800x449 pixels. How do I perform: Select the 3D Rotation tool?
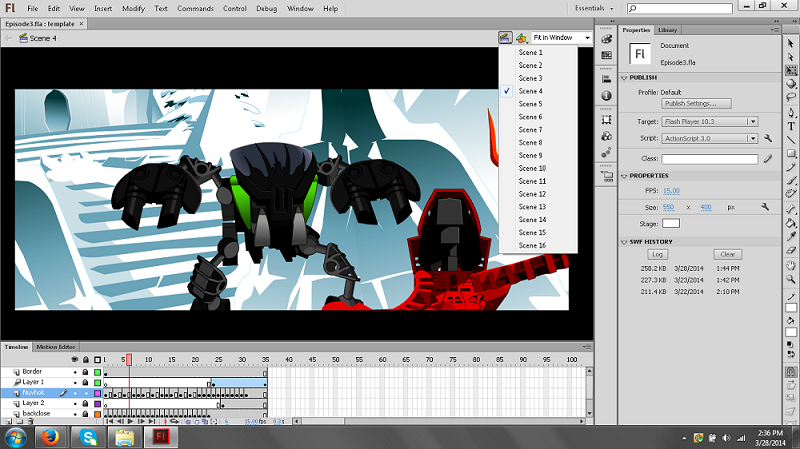tap(791, 84)
